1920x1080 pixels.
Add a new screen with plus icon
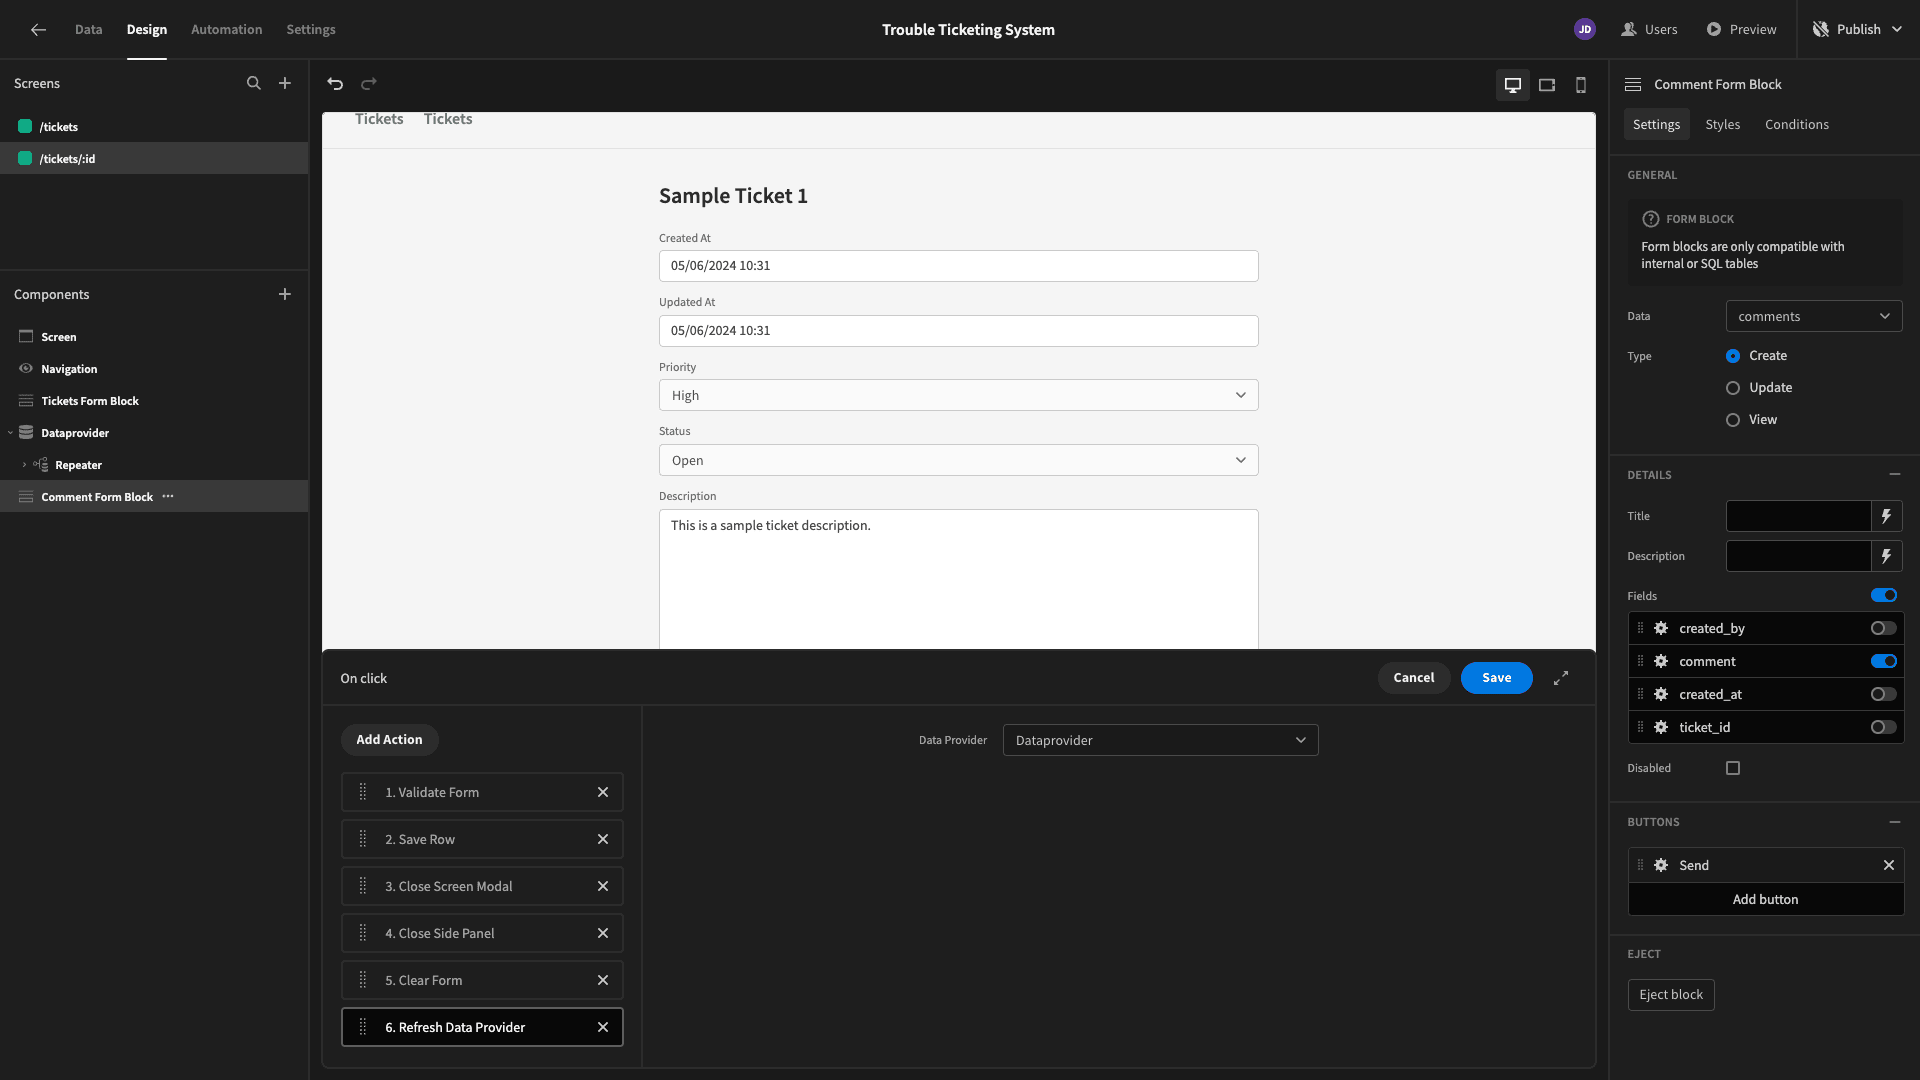point(285,84)
